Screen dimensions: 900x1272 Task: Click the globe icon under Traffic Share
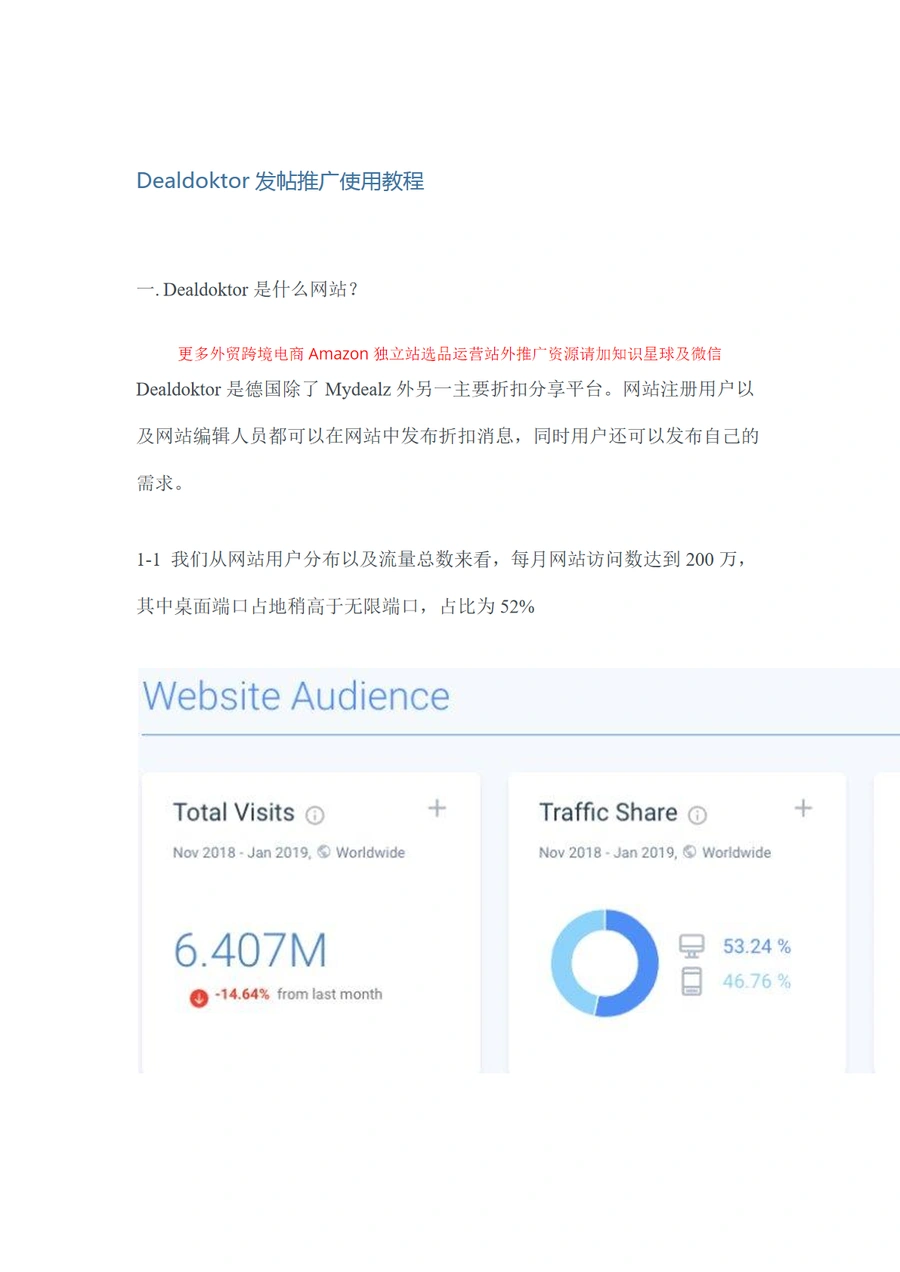click(690, 853)
